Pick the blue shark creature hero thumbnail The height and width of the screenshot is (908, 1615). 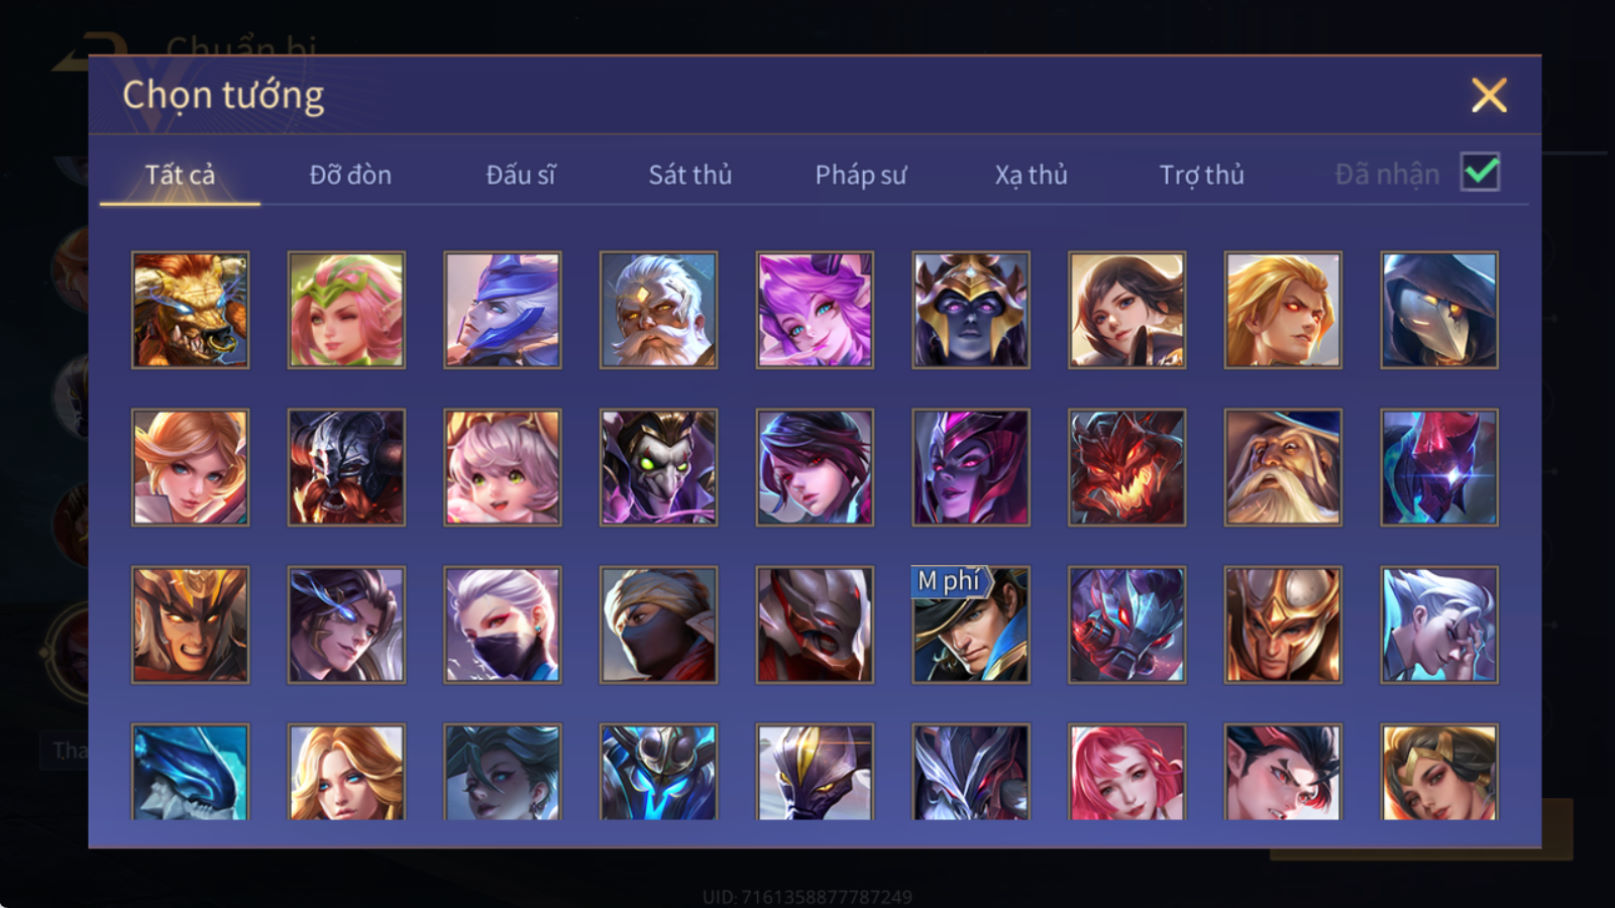point(190,772)
